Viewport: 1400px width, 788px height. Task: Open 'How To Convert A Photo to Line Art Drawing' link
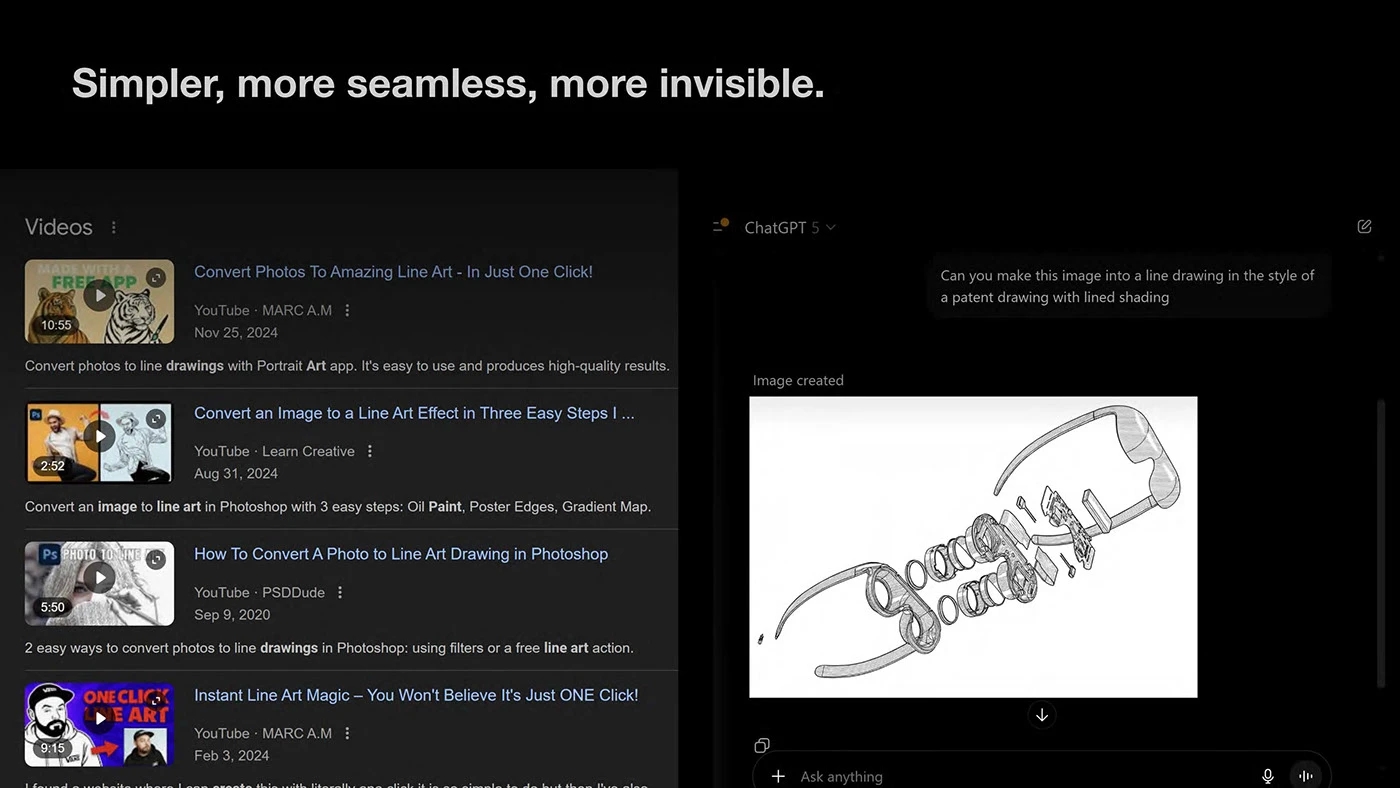coord(401,554)
